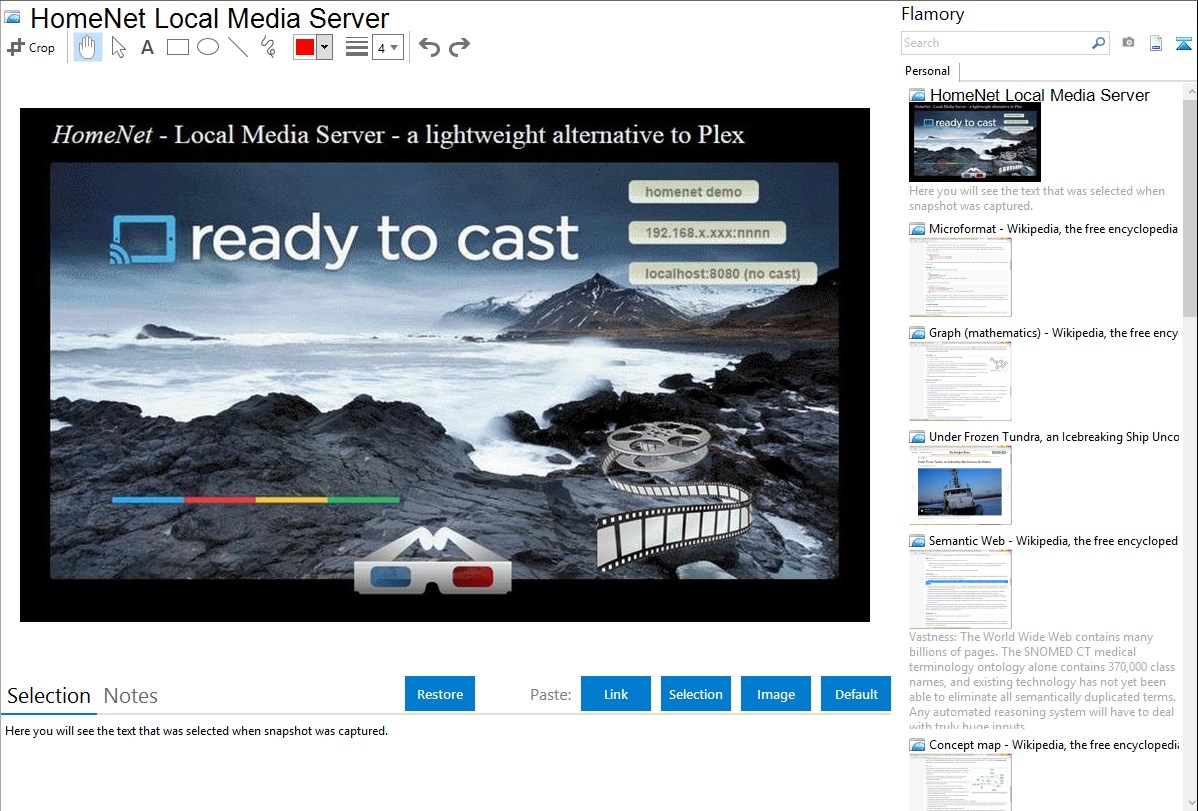This screenshot has width=1198, height=811.
Task: Select the straight line tool
Action: pos(238,47)
